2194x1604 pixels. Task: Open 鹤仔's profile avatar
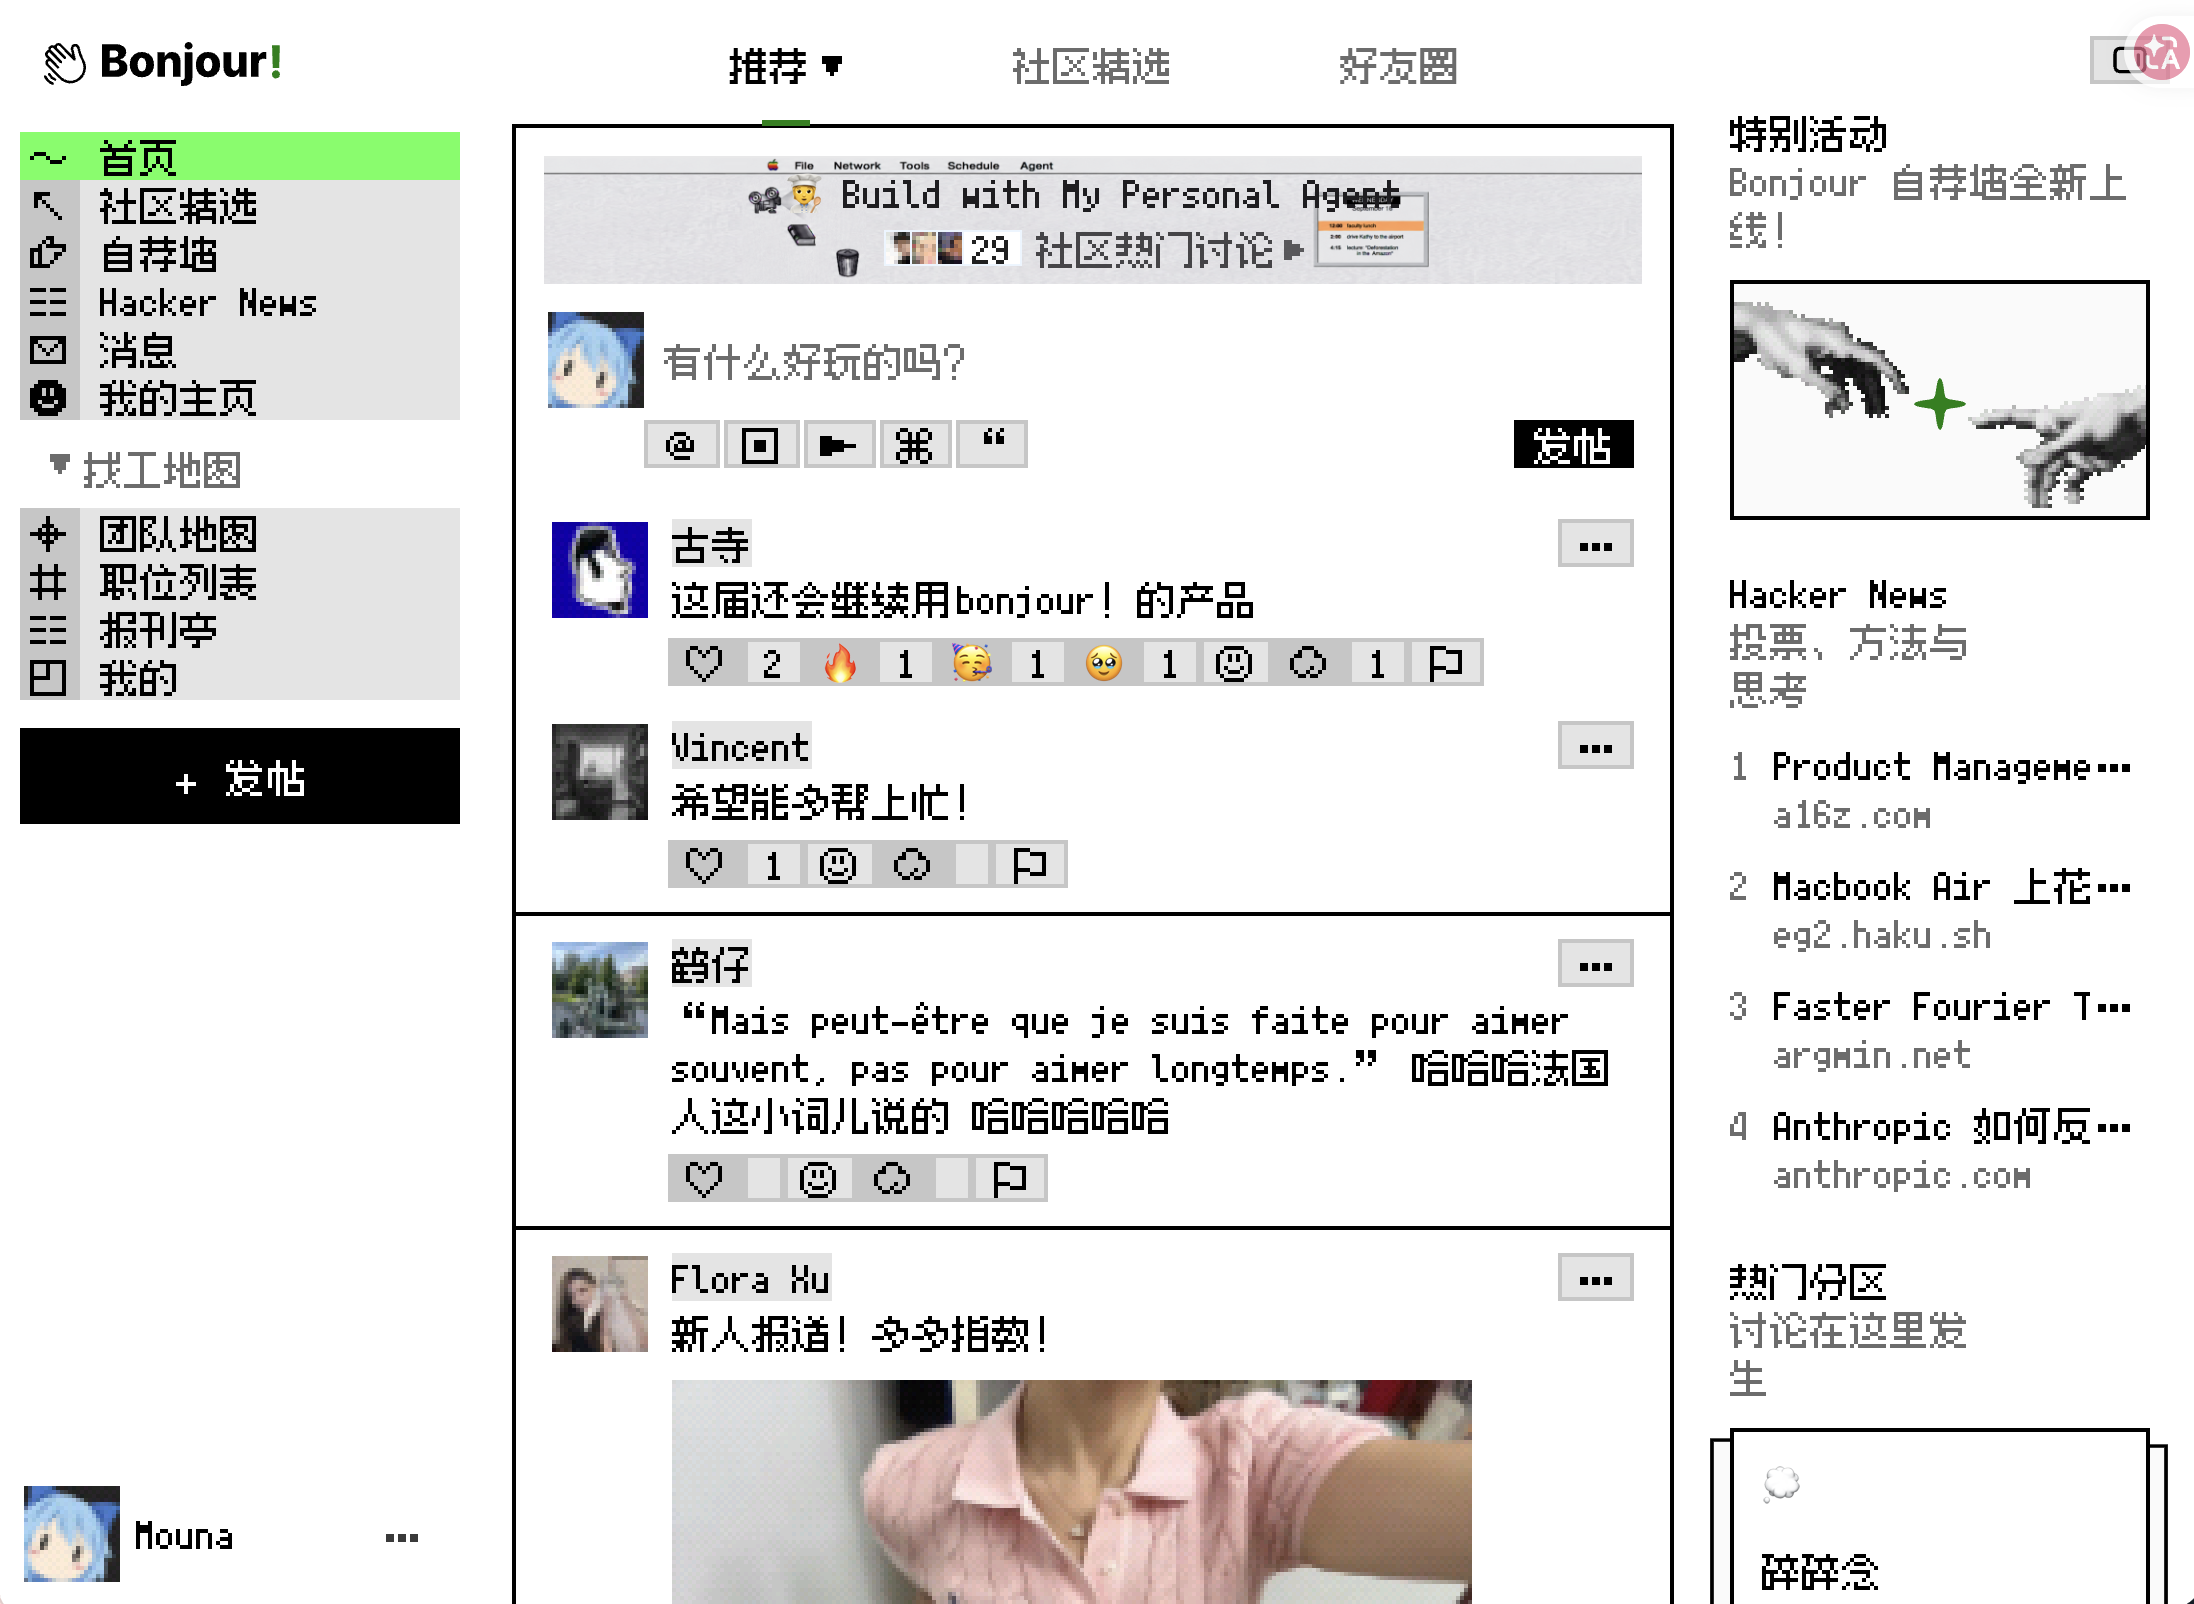pyautogui.click(x=600, y=990)
